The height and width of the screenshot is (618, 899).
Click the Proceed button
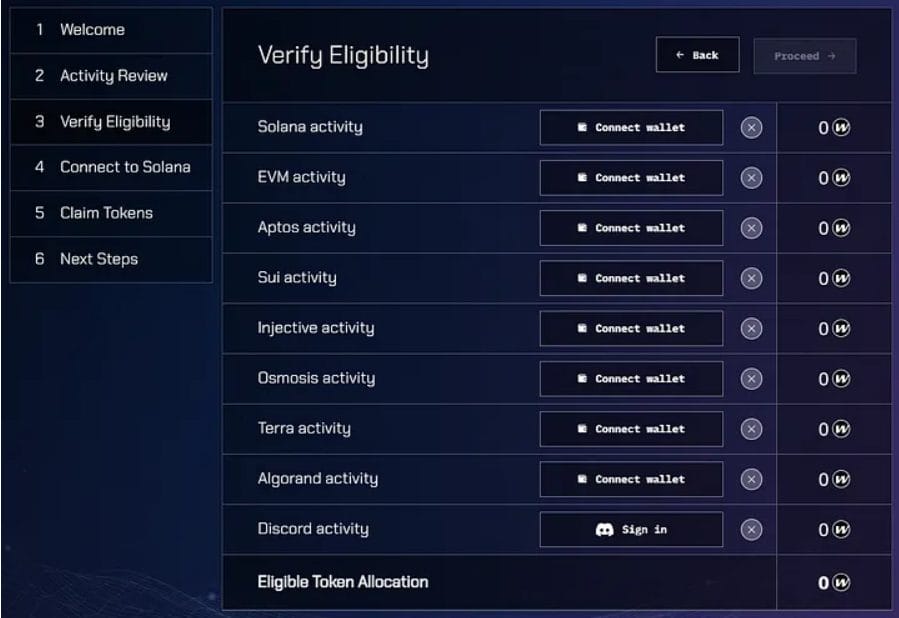click(804, 56)
